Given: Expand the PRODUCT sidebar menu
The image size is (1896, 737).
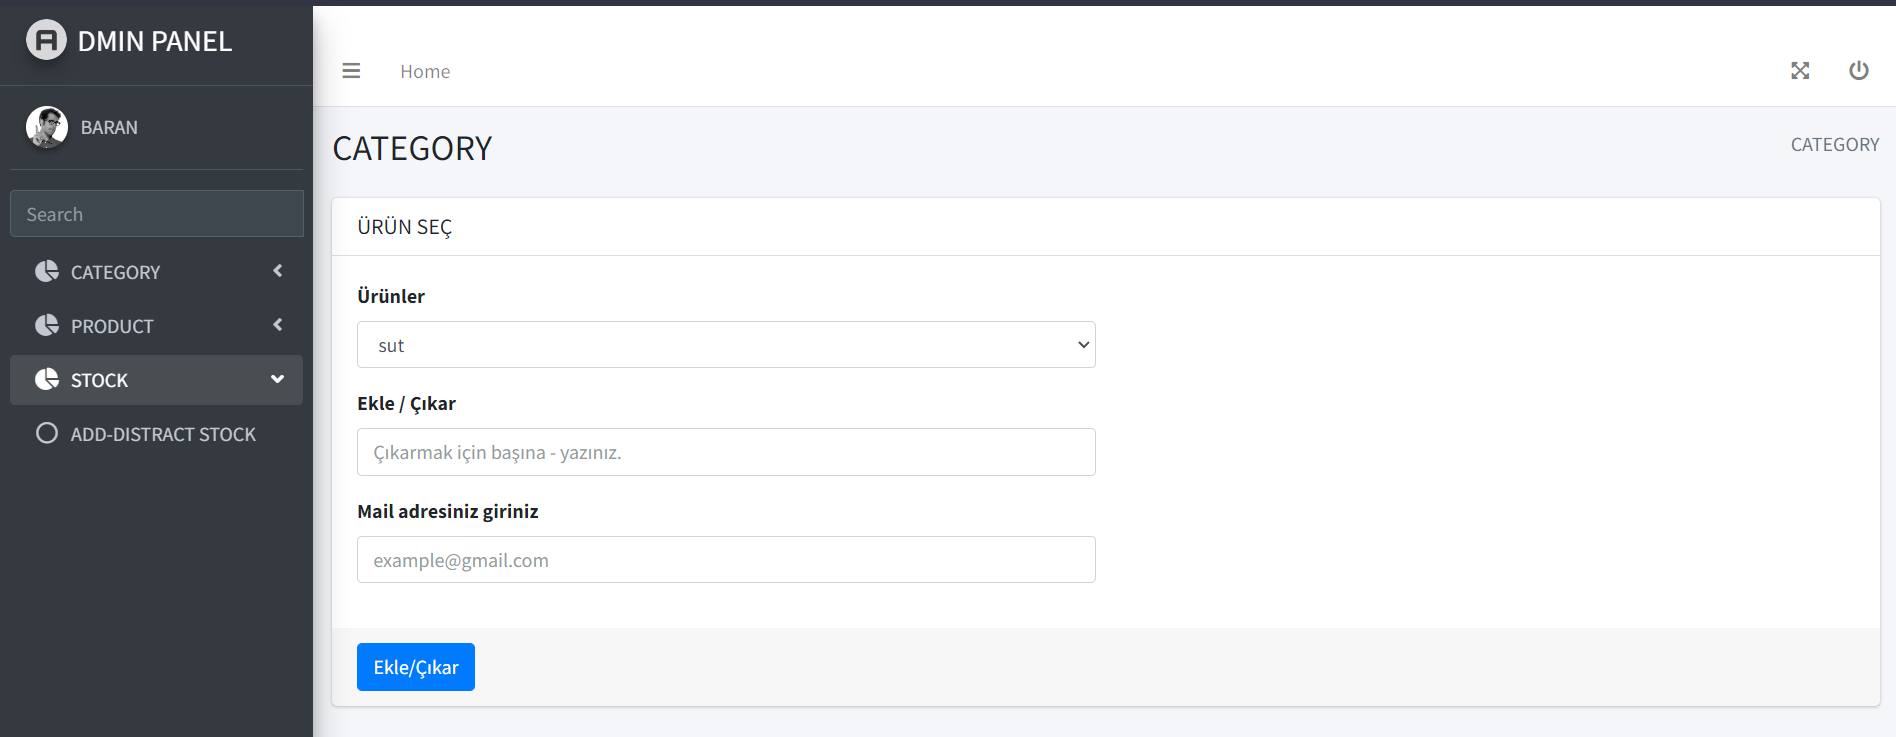Looking at the screenshot, I should click(156, 325).
